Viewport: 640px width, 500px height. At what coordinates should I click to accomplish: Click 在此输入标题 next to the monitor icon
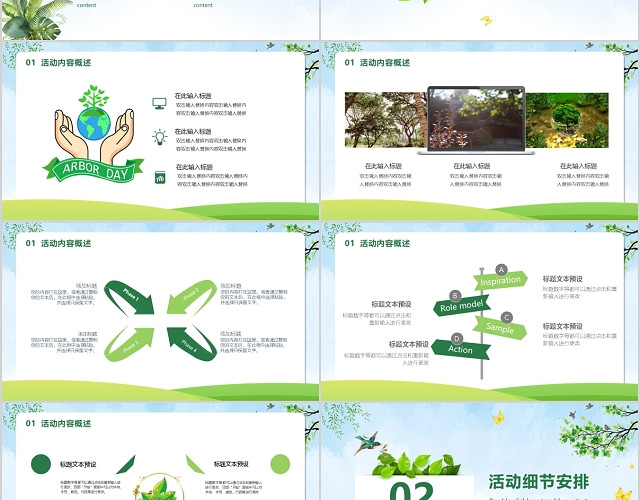coord(193,96)
